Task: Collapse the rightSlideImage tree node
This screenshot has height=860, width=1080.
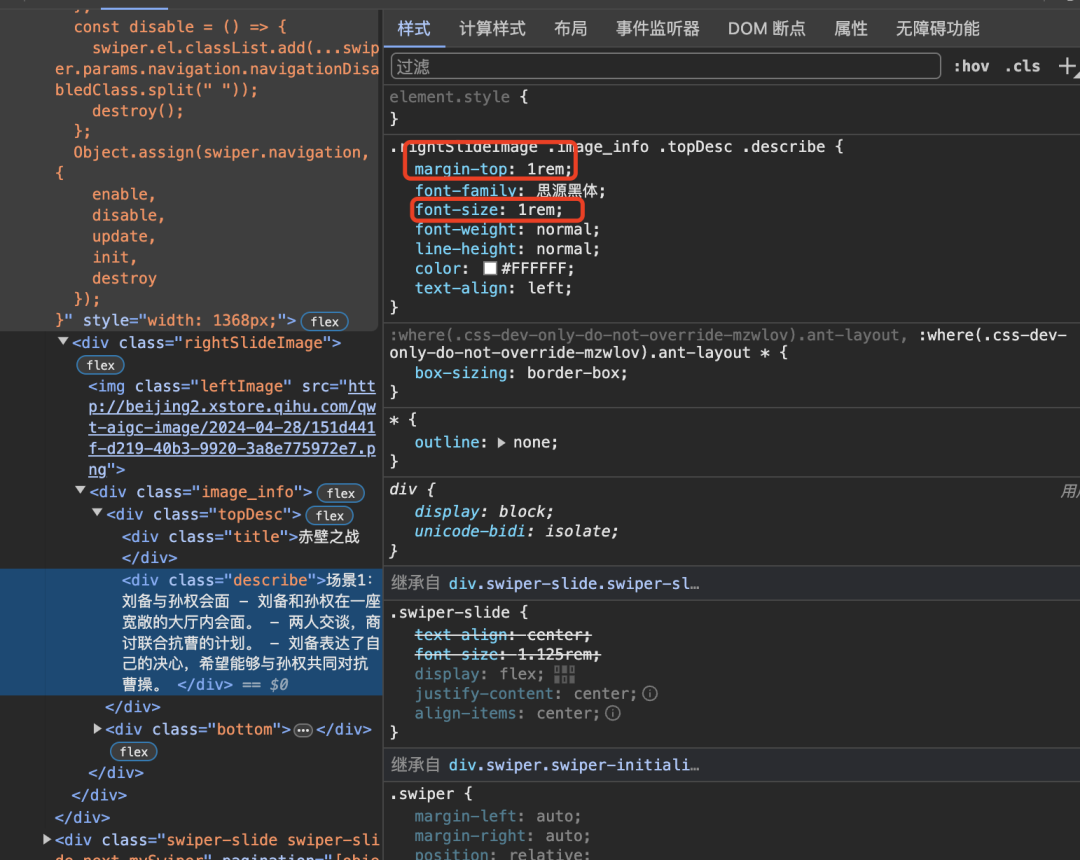Action: (62, 340)
